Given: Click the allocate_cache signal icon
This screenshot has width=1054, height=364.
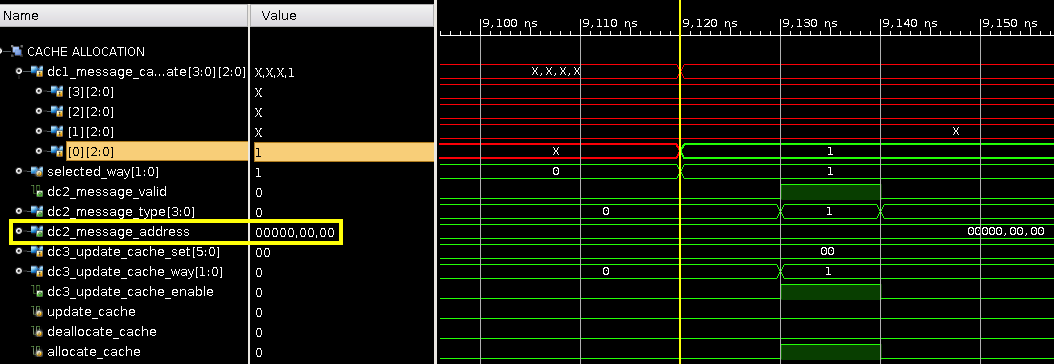Looking at the screenshot, I should (x=37, y=352).
